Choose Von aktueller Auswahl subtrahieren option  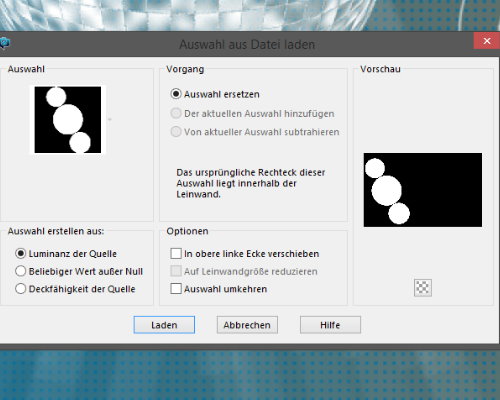(x=176, y=132)
